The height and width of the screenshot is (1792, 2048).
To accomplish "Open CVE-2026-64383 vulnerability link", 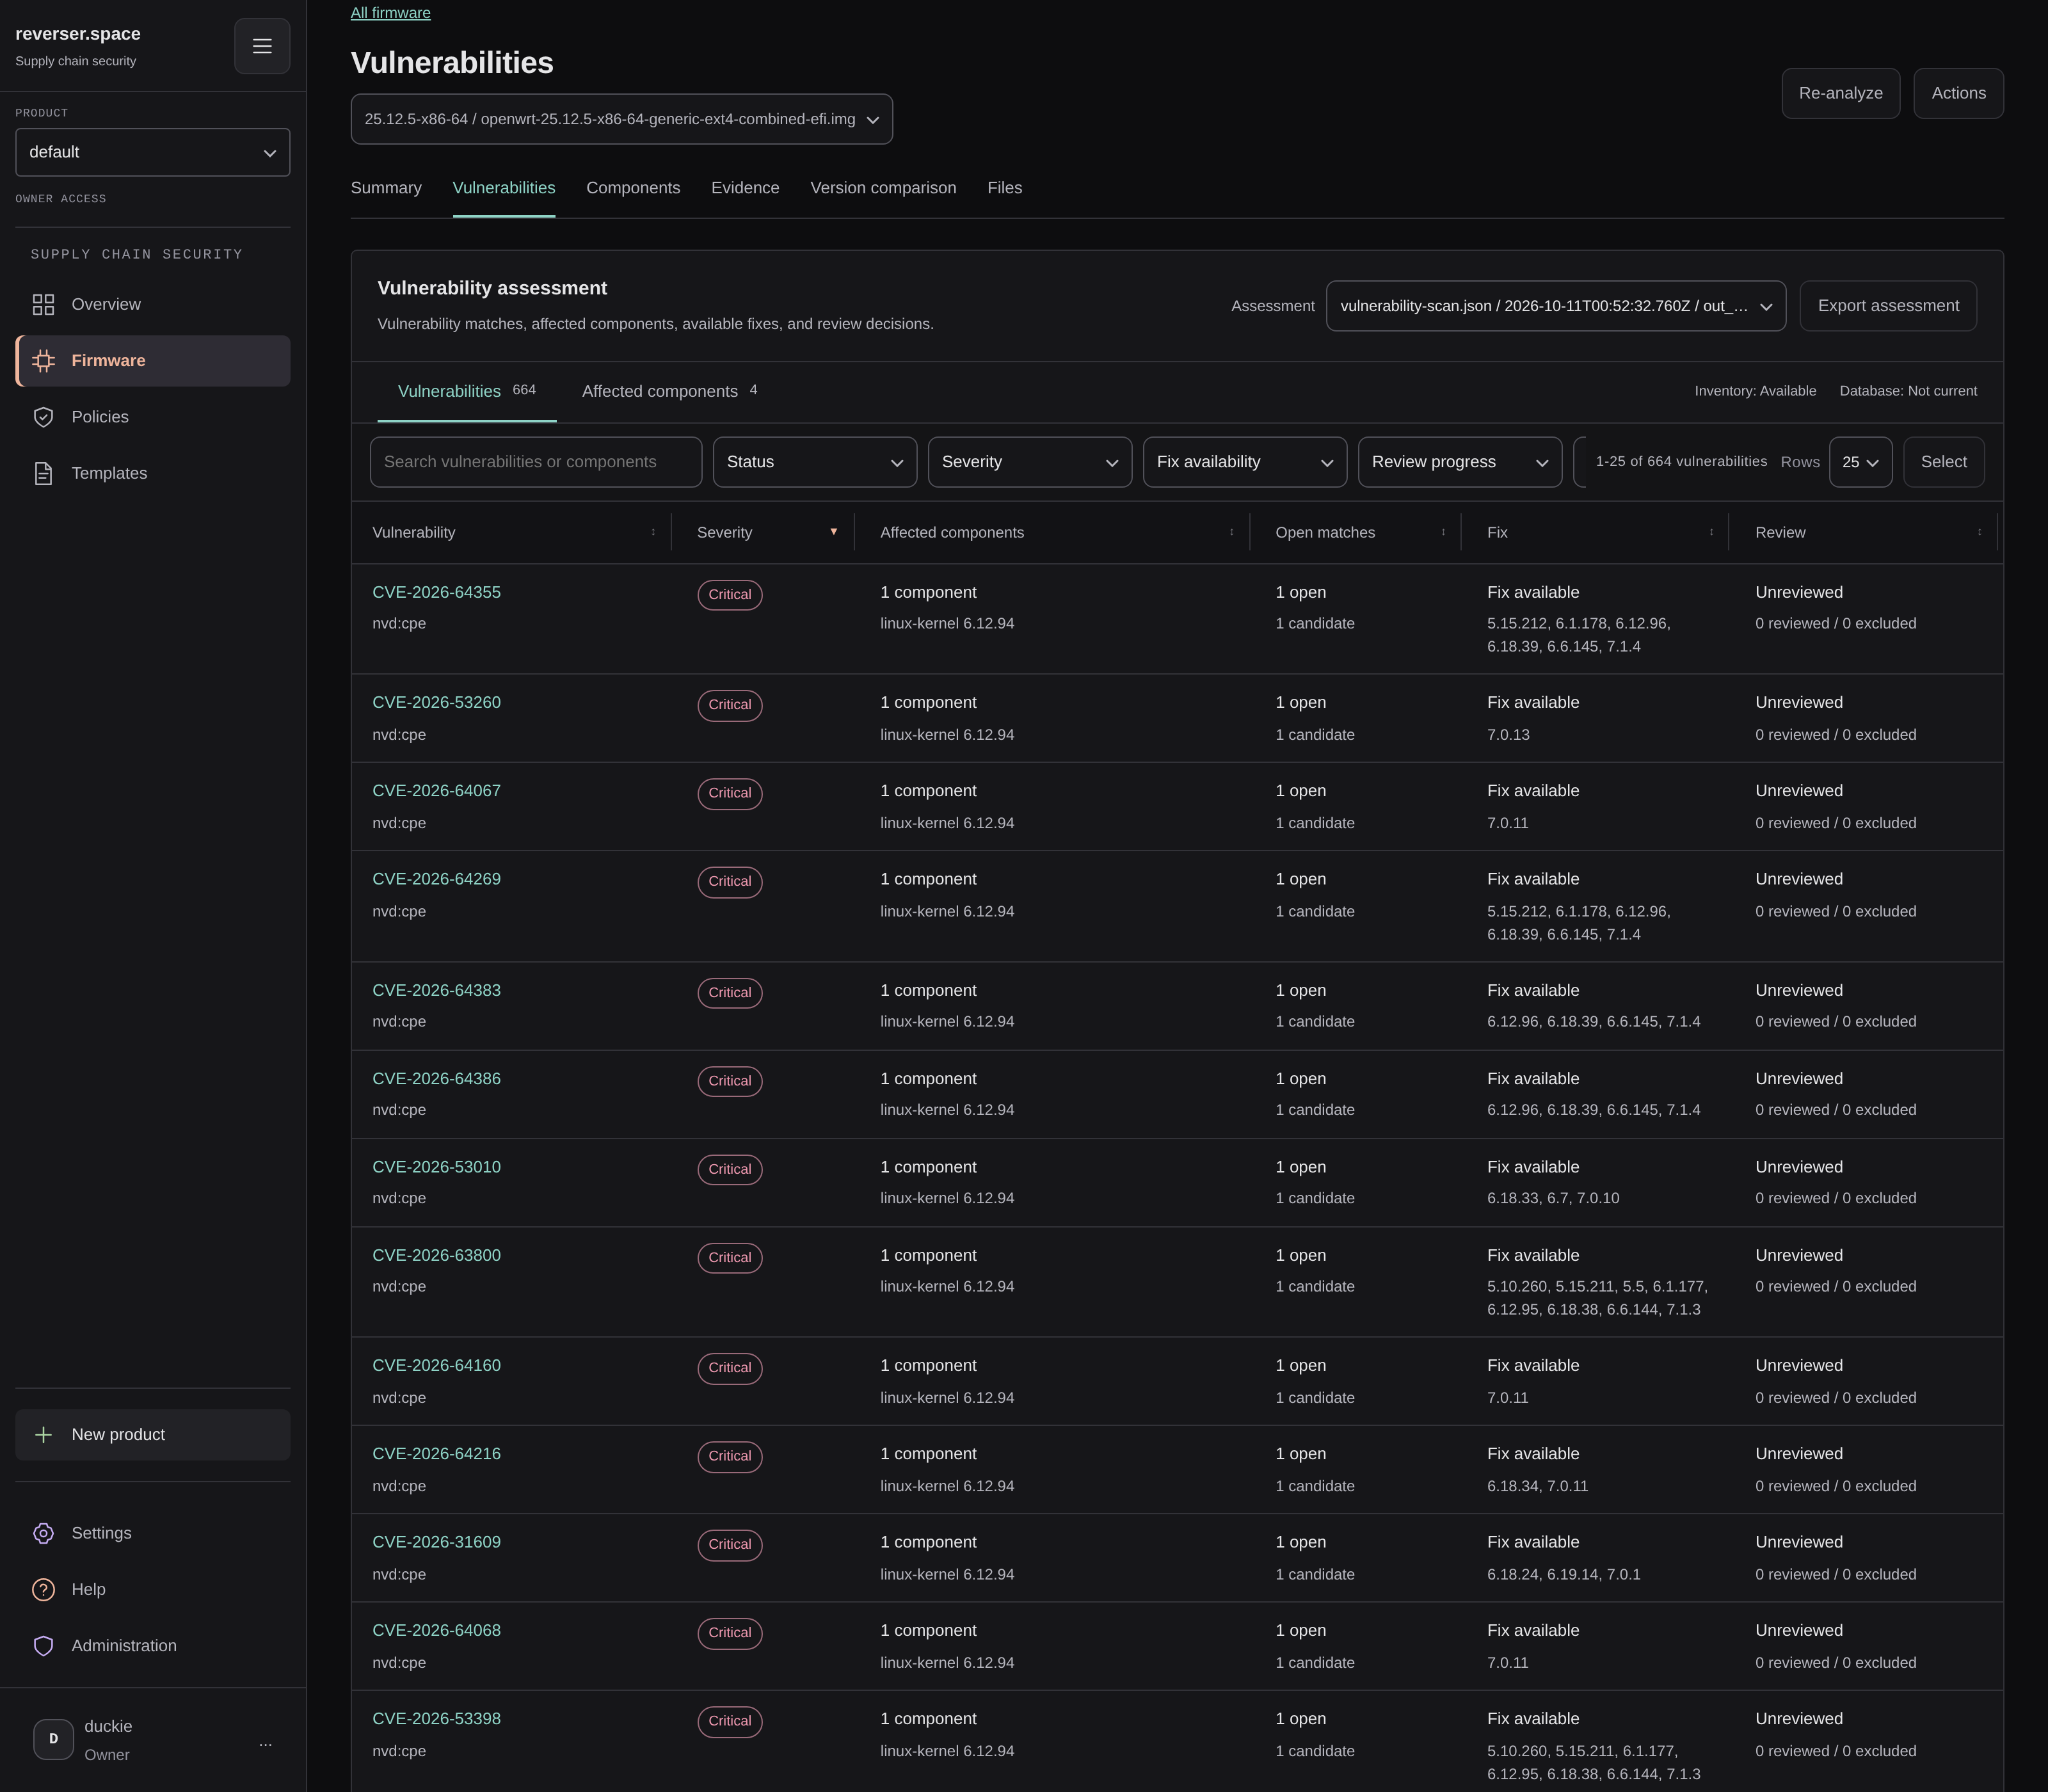I will 436,990.
